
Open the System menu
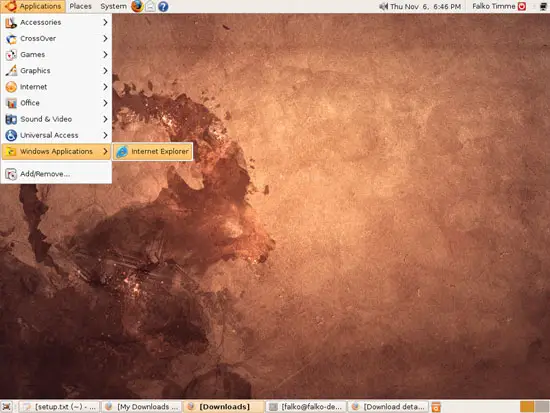[x=113, y=6]
